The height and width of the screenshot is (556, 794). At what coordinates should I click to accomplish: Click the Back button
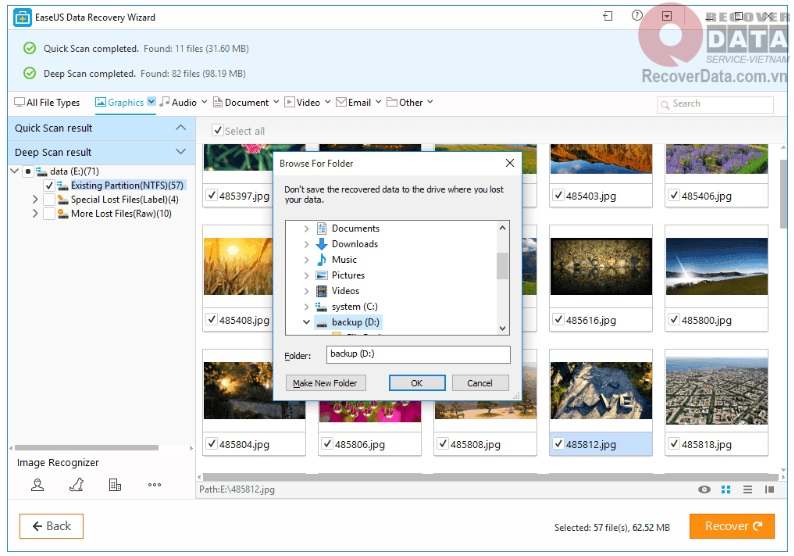(51, 526)
